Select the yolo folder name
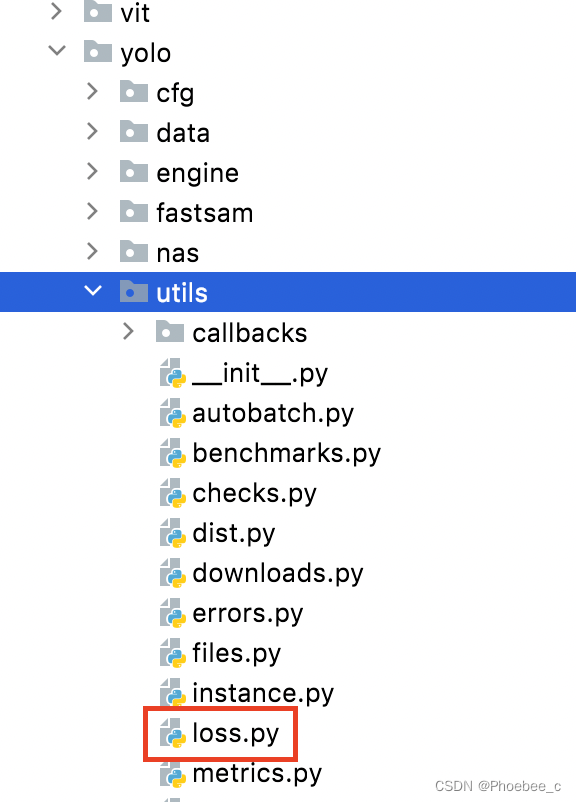576x802 pixels. pos(146,54)
